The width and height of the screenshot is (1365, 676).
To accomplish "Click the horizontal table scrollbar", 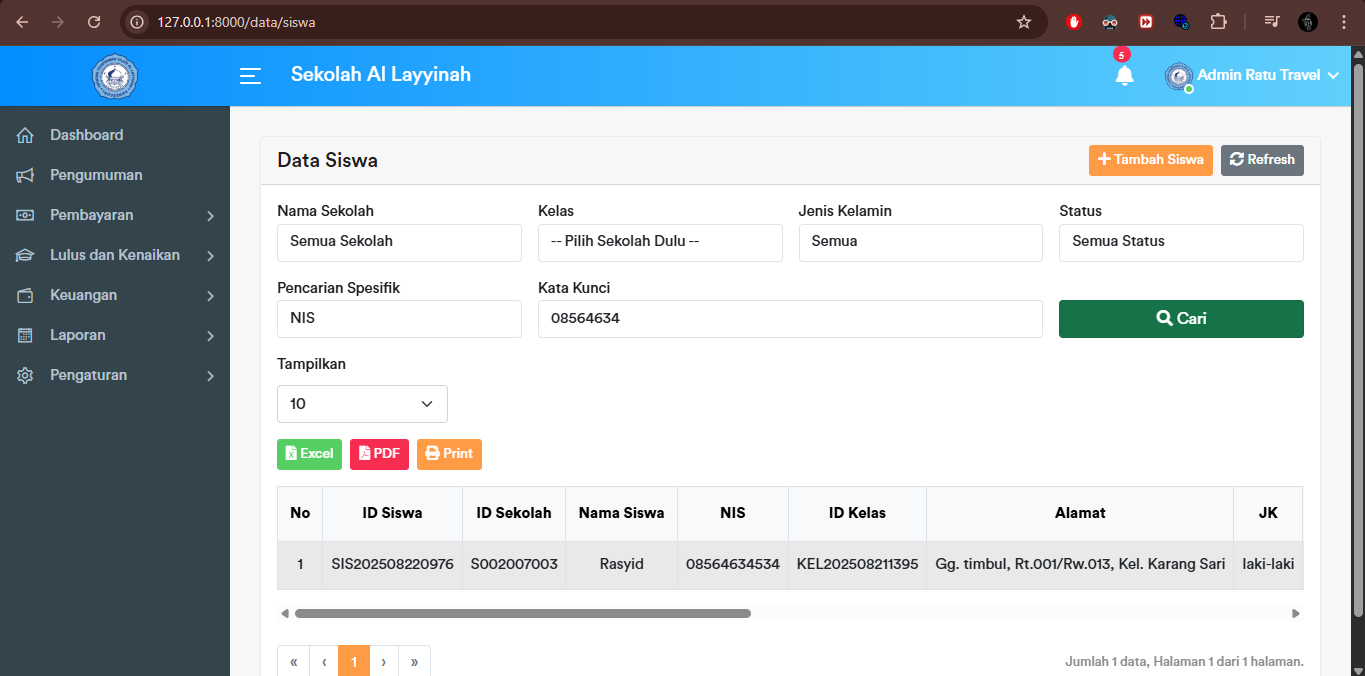I will coord(522,613).
